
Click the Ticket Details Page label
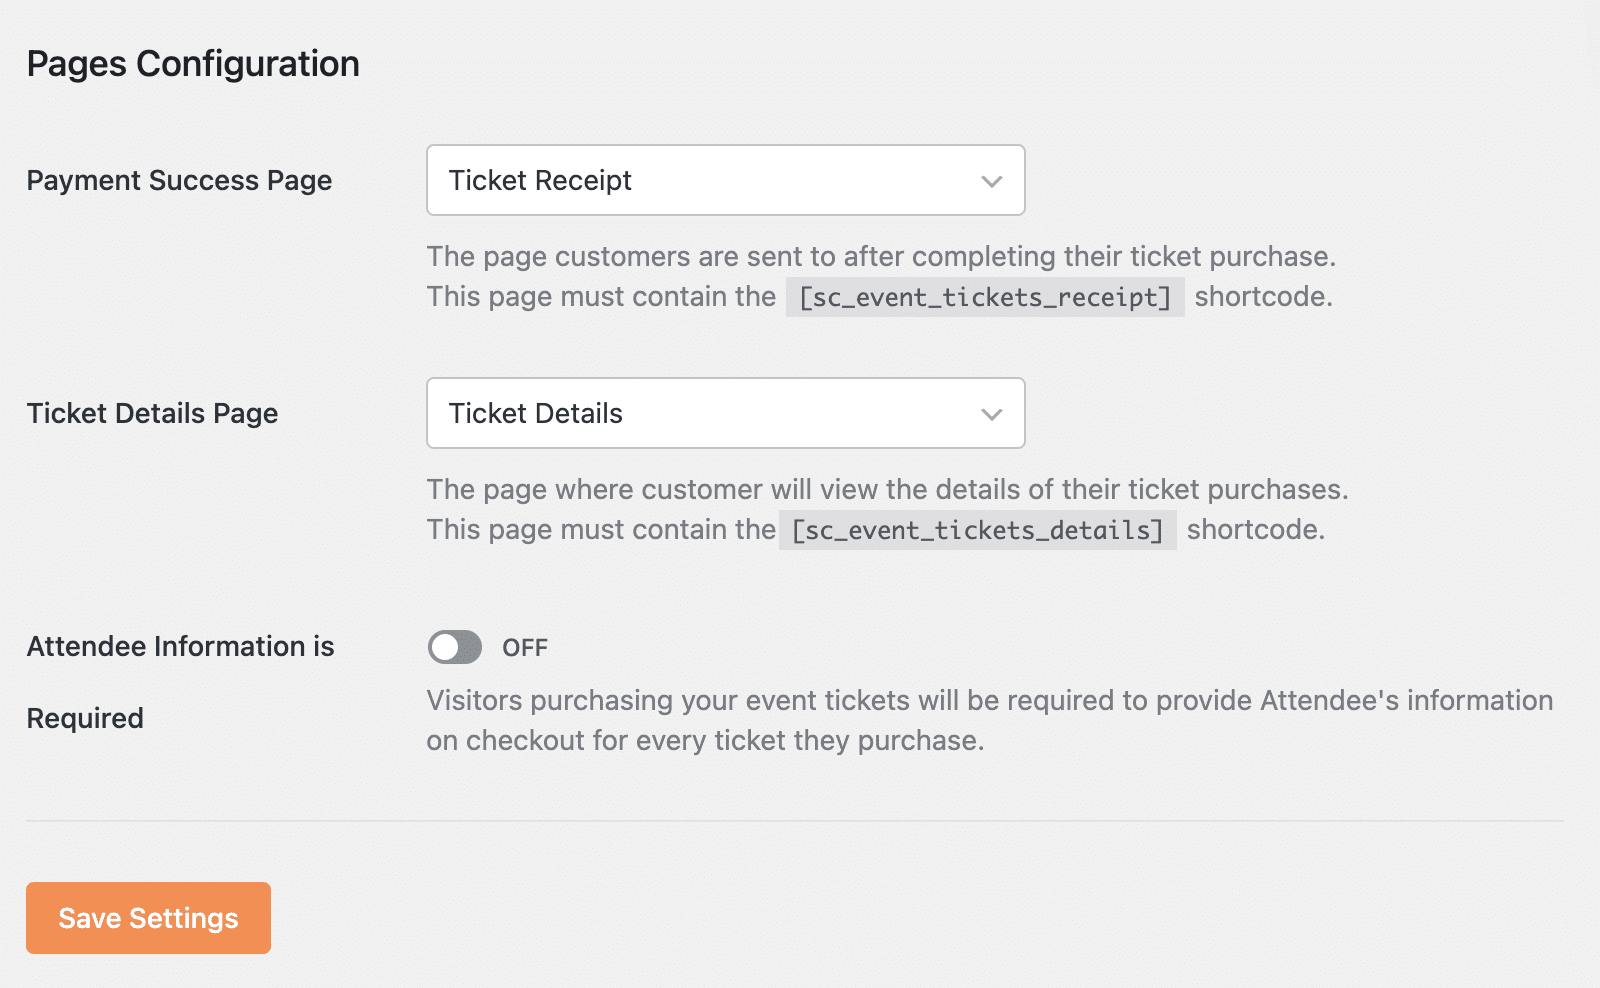point(152,413)
